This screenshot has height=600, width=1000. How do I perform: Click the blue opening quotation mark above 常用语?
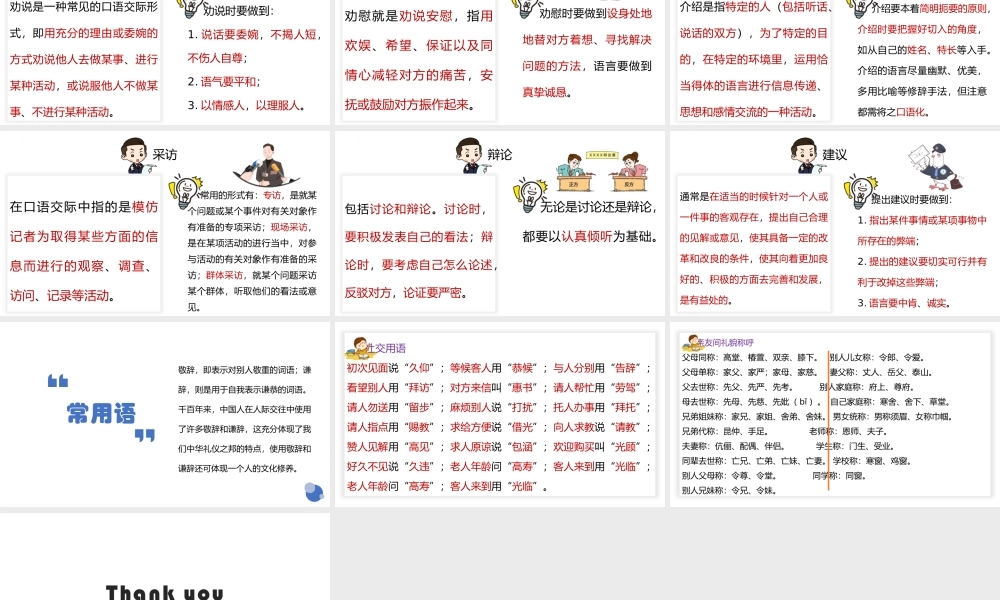[x=58, y=381]
